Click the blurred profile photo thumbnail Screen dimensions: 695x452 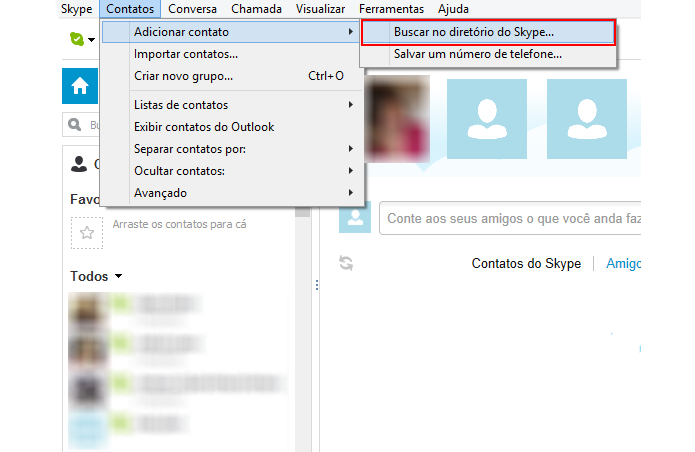[x=397, y=119]
